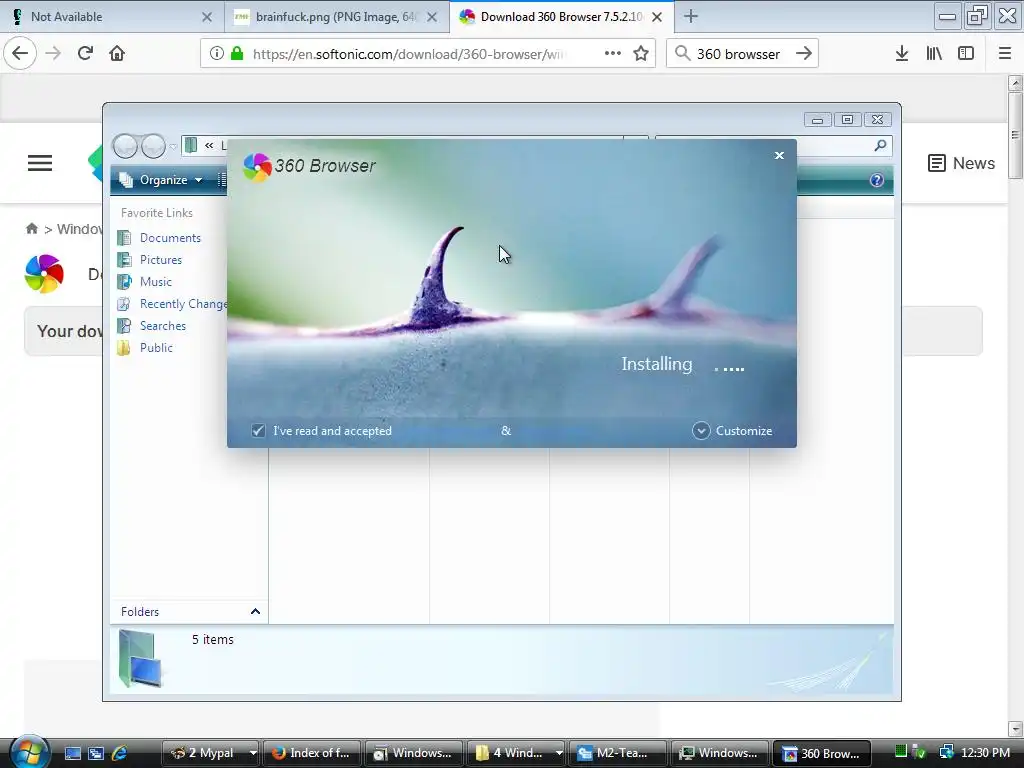
Task: Open Softonic site hamburger menu
Action: click(40, 163)
